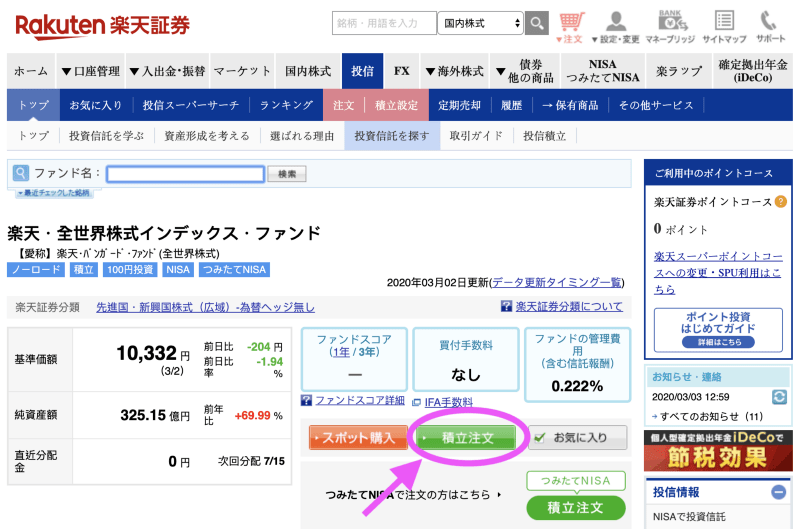Open the マネーブリッジ bank icon
The width and height of the screenshot is (800, 529).
point(670,28)
